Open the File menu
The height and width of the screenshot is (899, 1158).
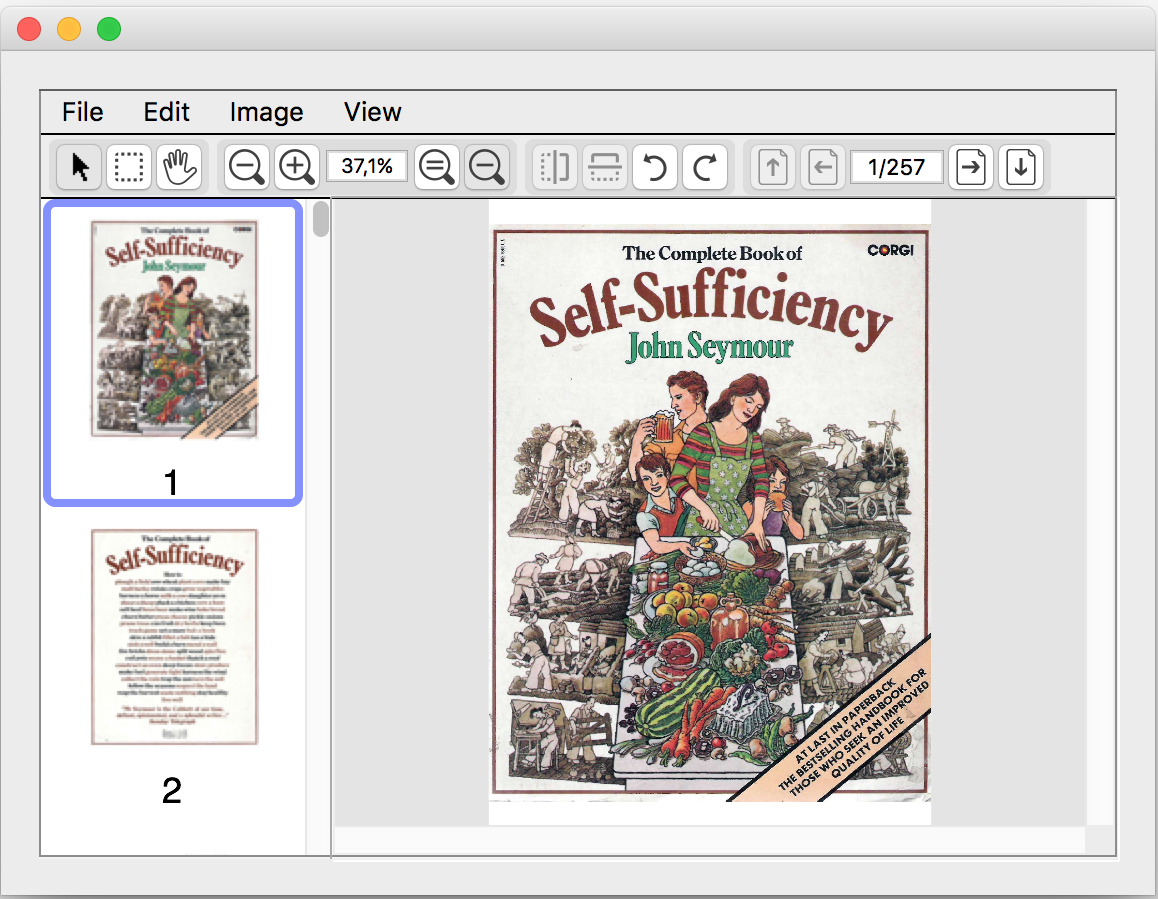[x=83, y=112]
